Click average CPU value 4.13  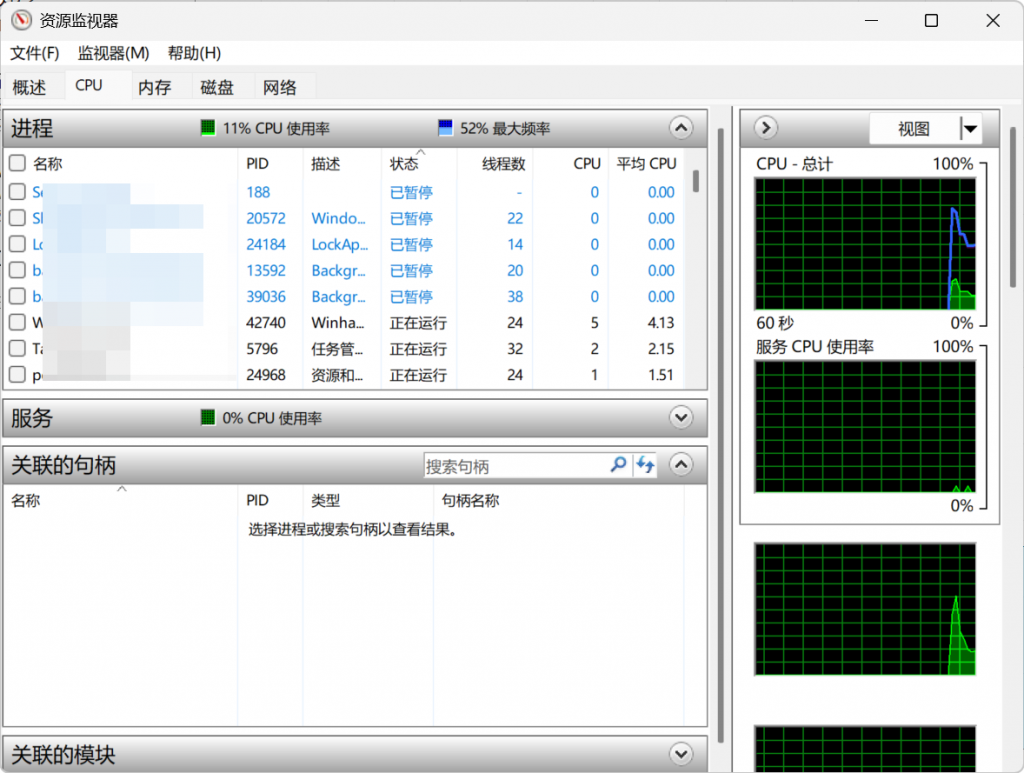click(x=661, y=323)
